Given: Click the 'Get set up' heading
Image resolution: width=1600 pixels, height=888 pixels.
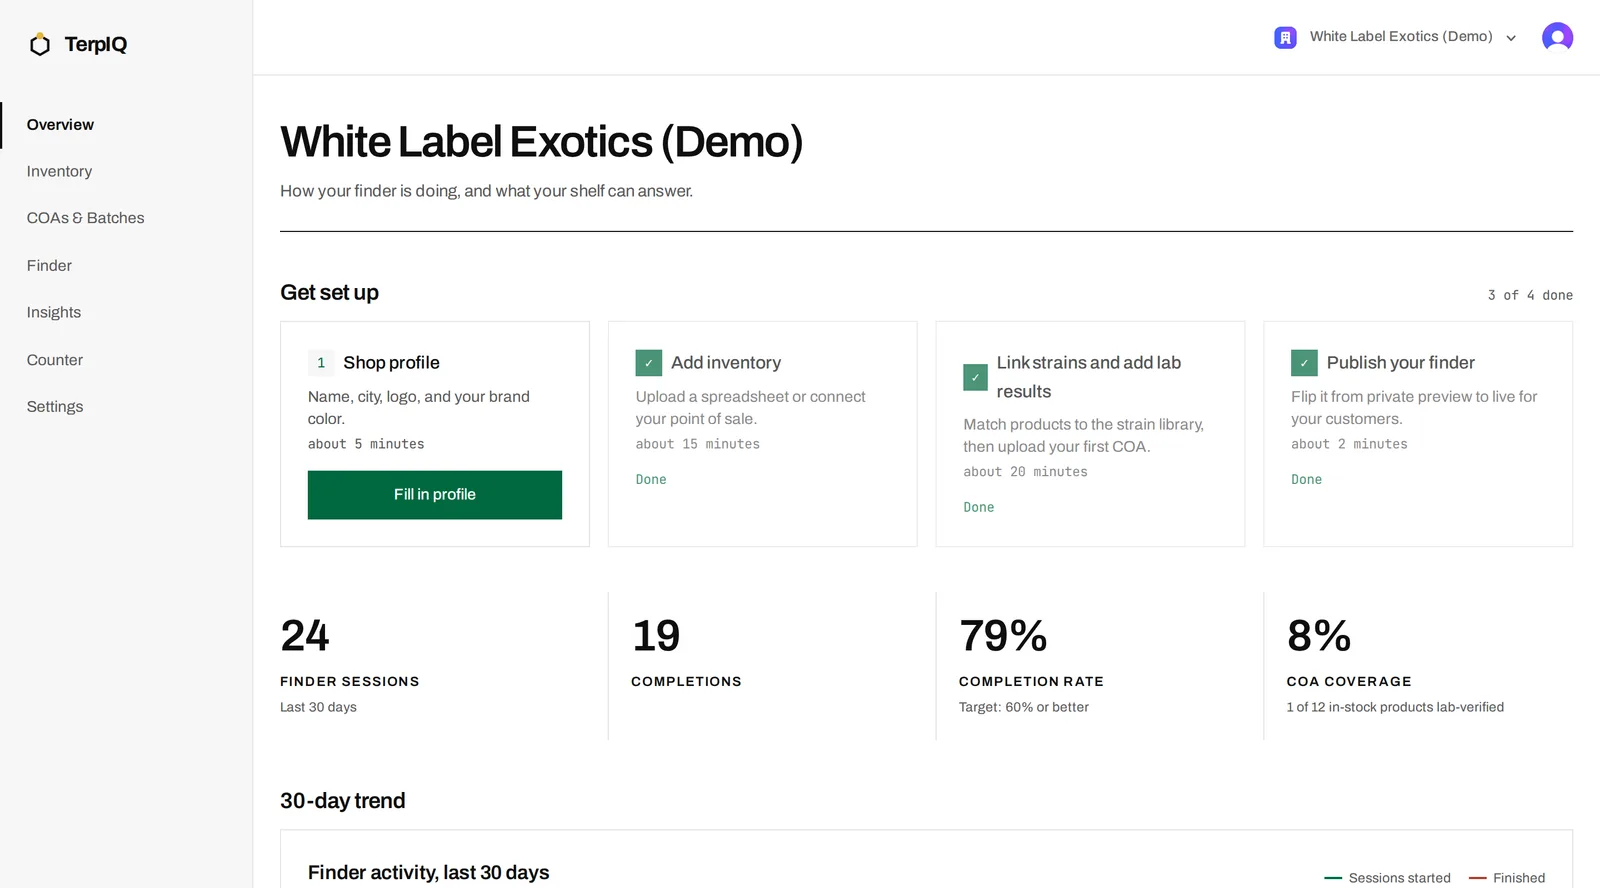Looking at the screenshot, I should (329, 293).
